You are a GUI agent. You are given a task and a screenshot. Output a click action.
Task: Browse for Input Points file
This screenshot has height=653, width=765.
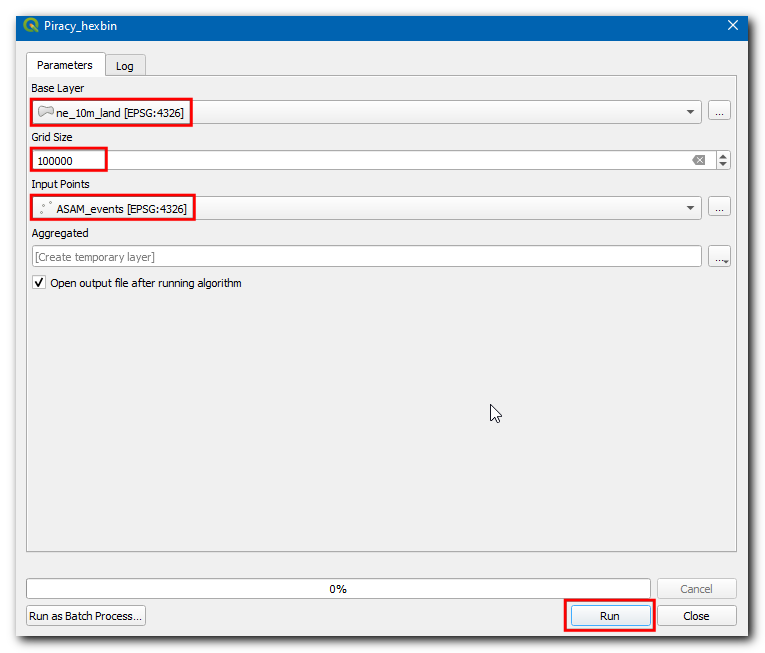point(720,207)
